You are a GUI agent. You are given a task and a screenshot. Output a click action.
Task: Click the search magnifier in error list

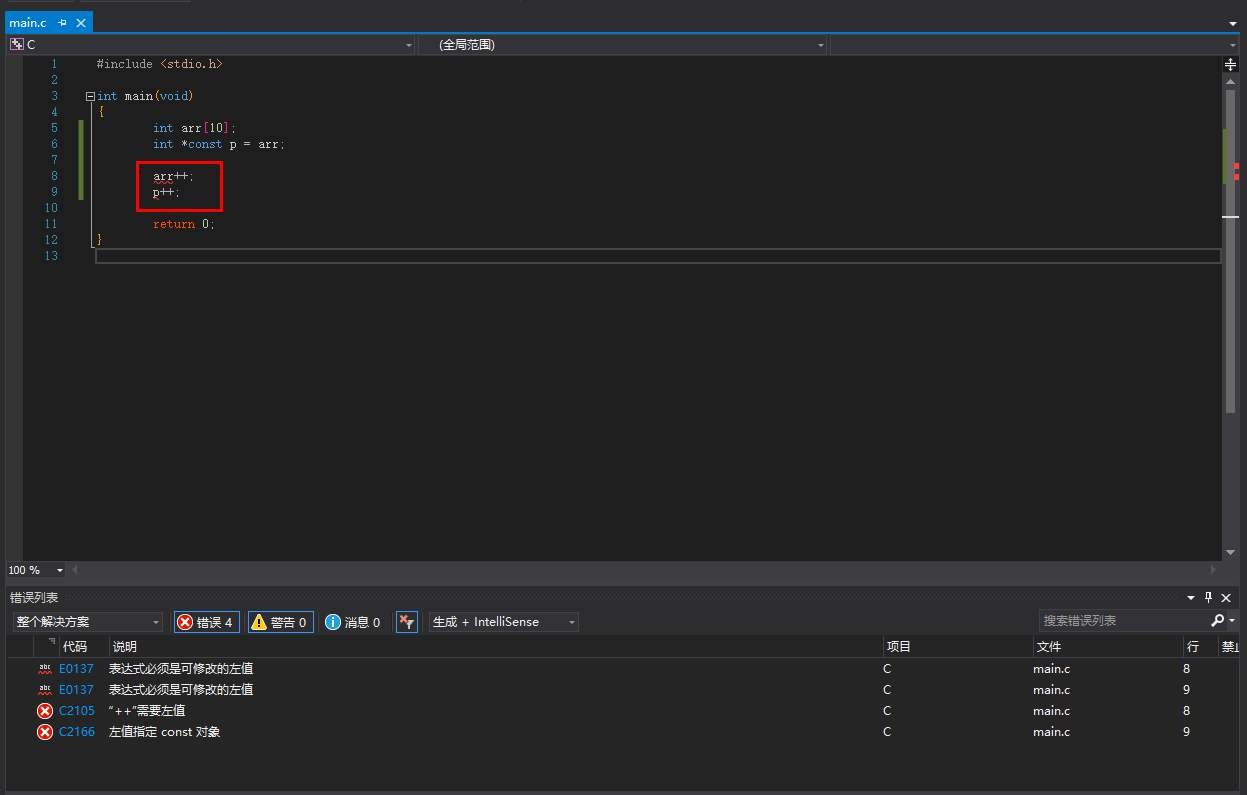coord(1217,621)
